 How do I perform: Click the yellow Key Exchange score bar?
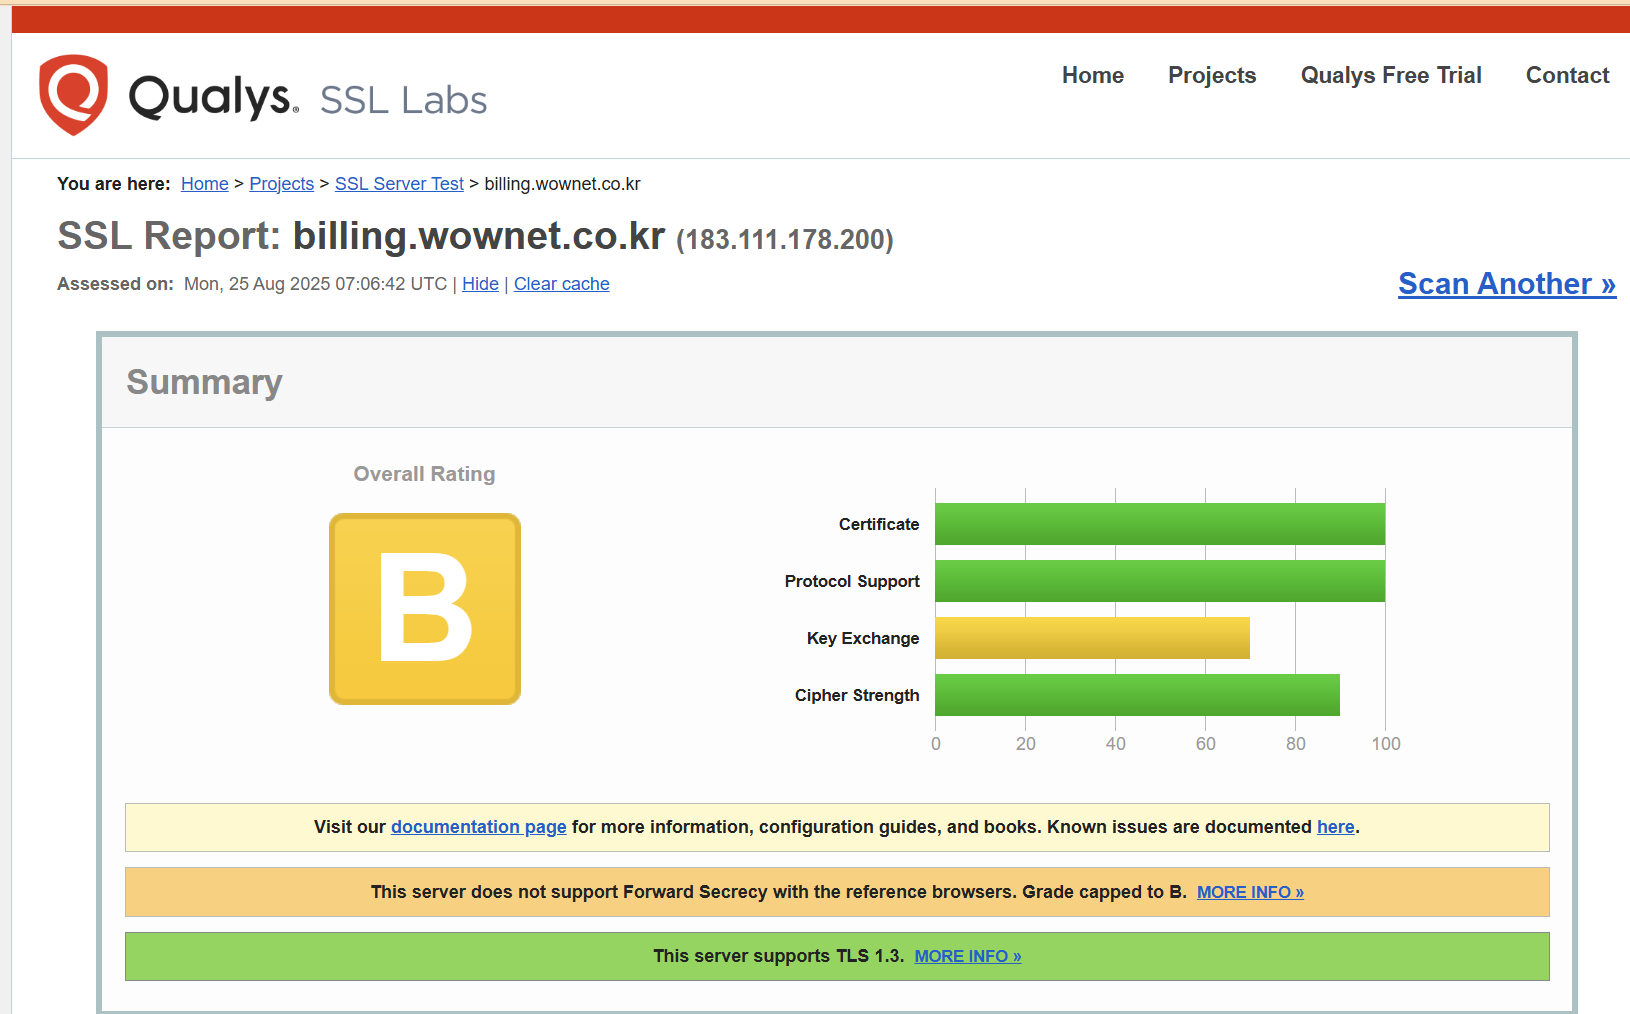(1092, 638)
